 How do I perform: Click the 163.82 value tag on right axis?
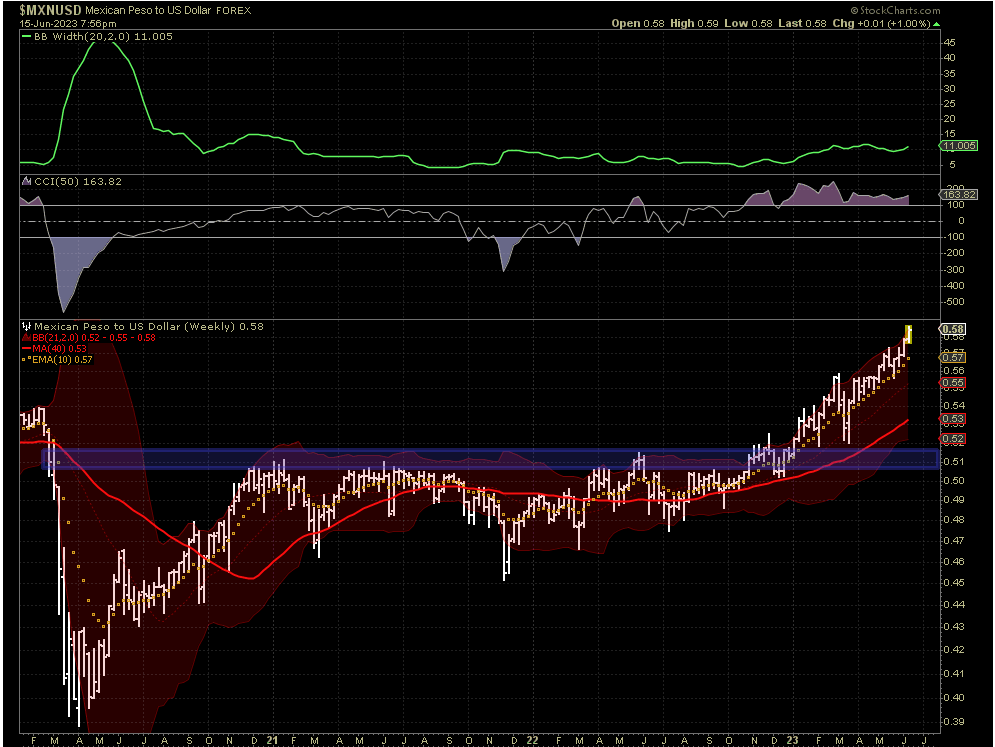tap(959, 195)
